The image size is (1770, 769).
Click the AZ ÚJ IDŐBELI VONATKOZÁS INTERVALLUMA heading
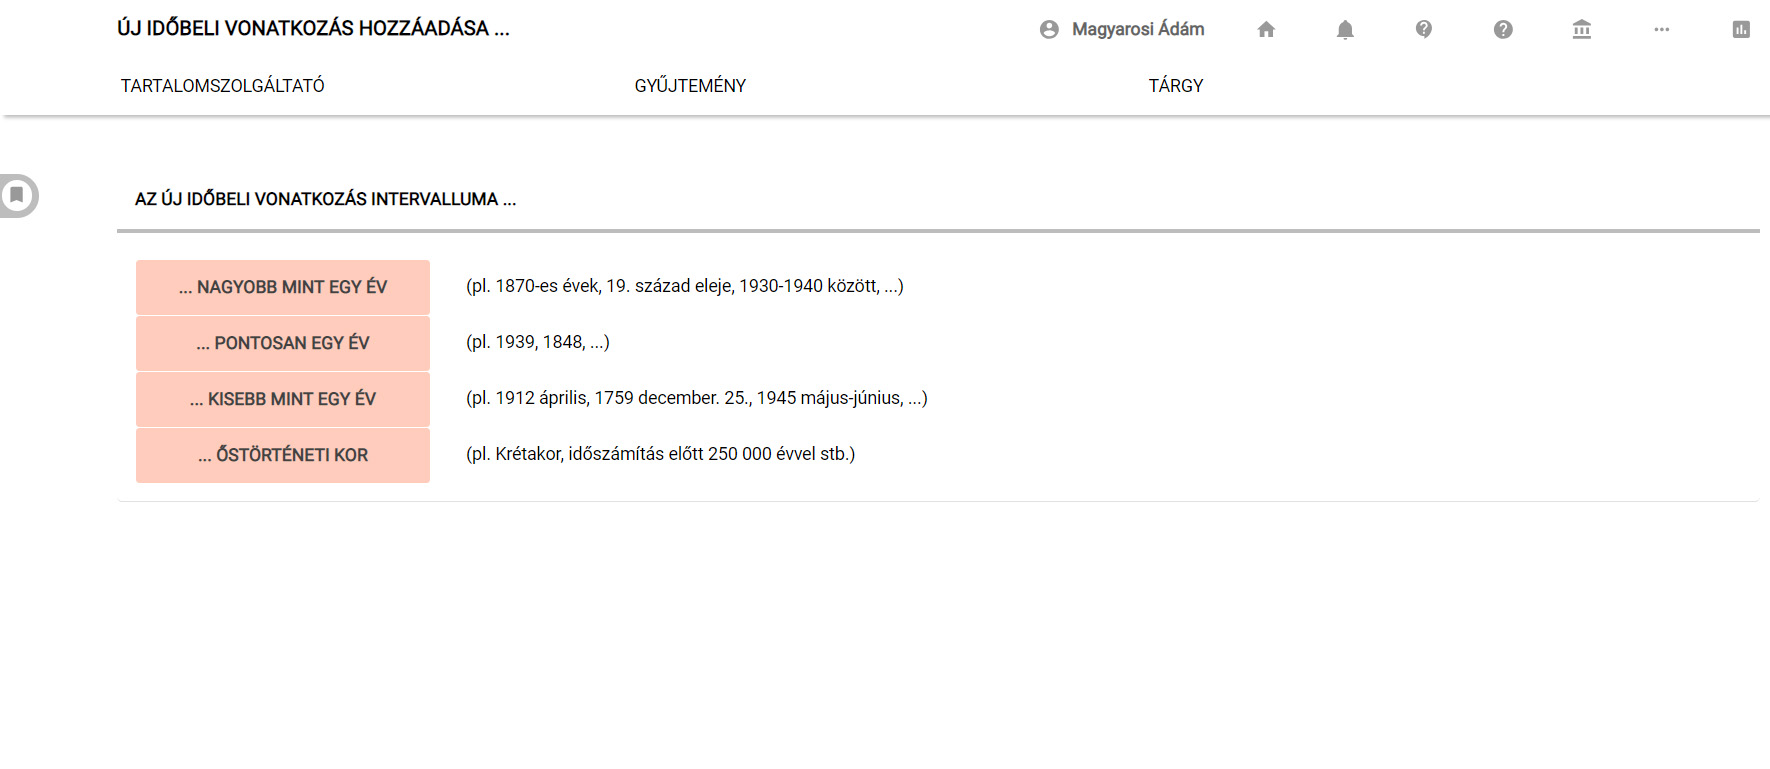click(x=325, y=199)
